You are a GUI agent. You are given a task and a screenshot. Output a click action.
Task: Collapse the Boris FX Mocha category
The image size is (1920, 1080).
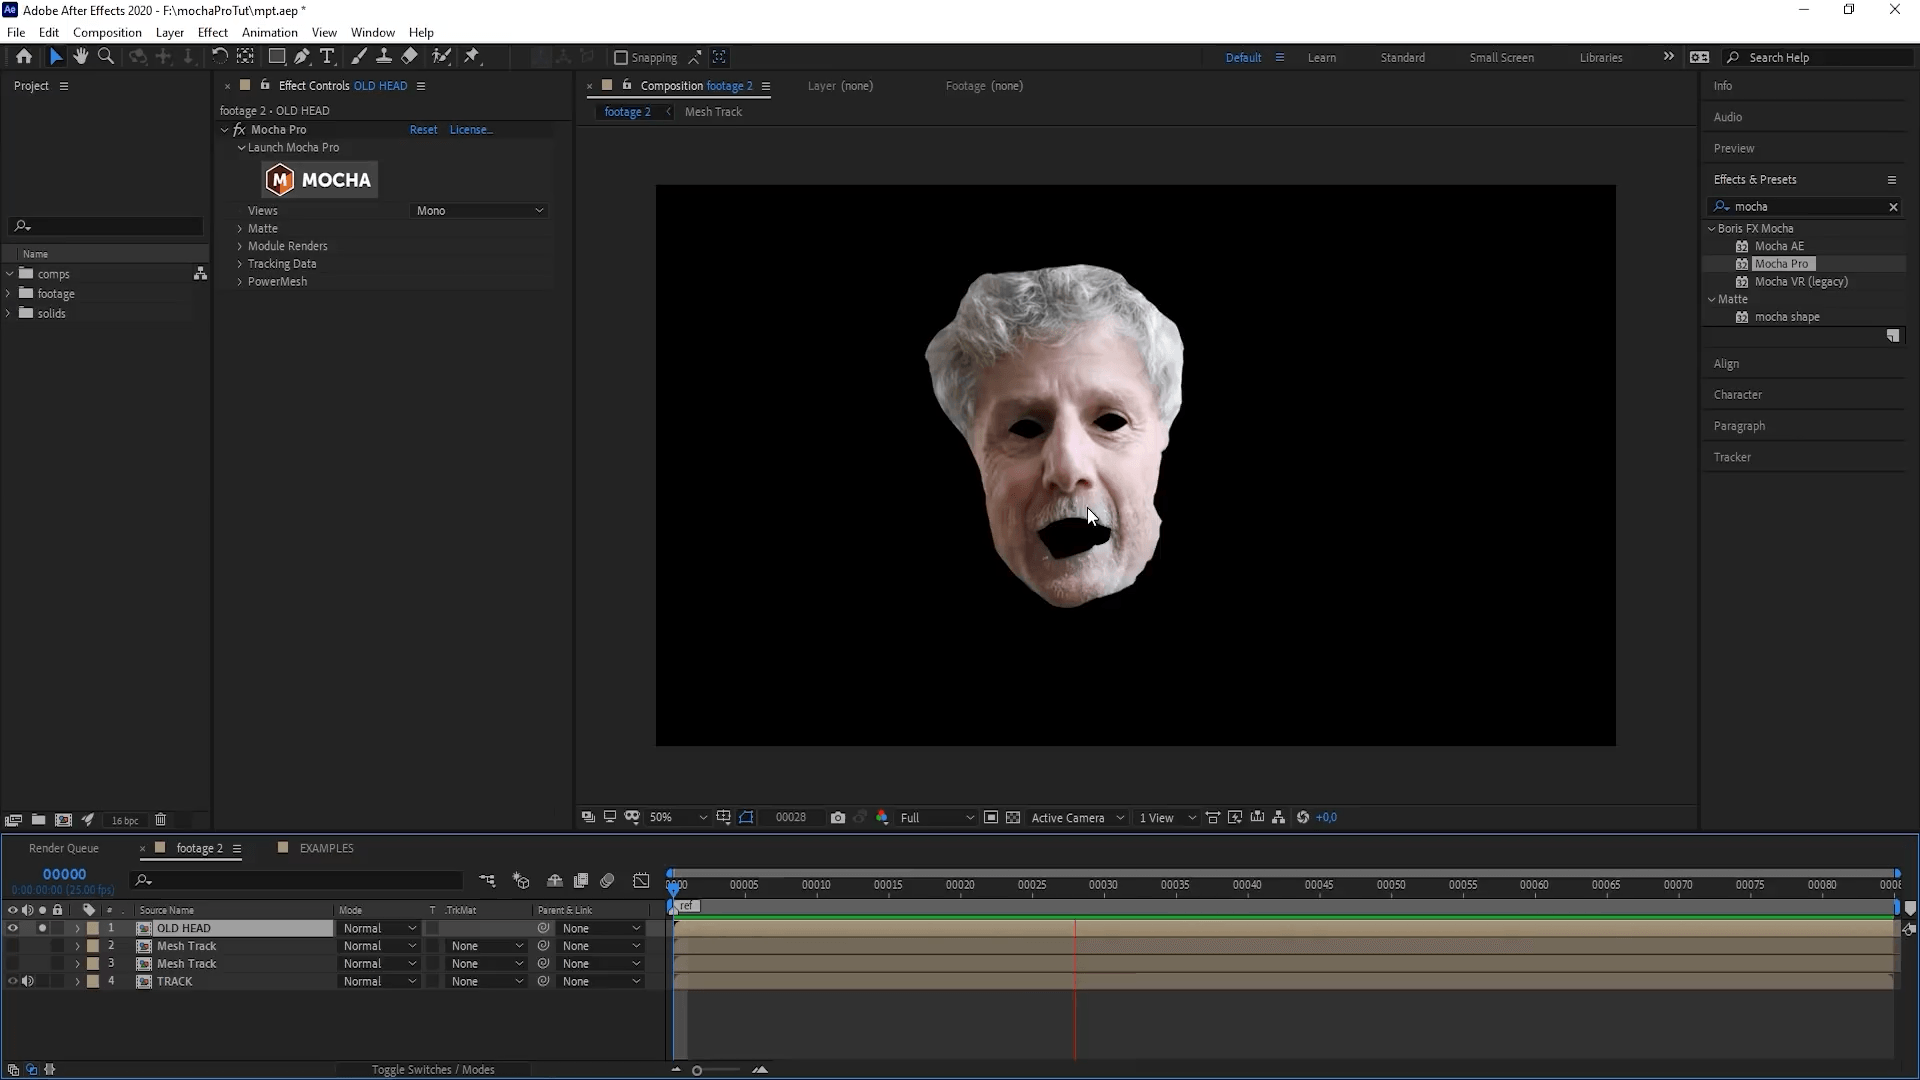coord(1711,229)
